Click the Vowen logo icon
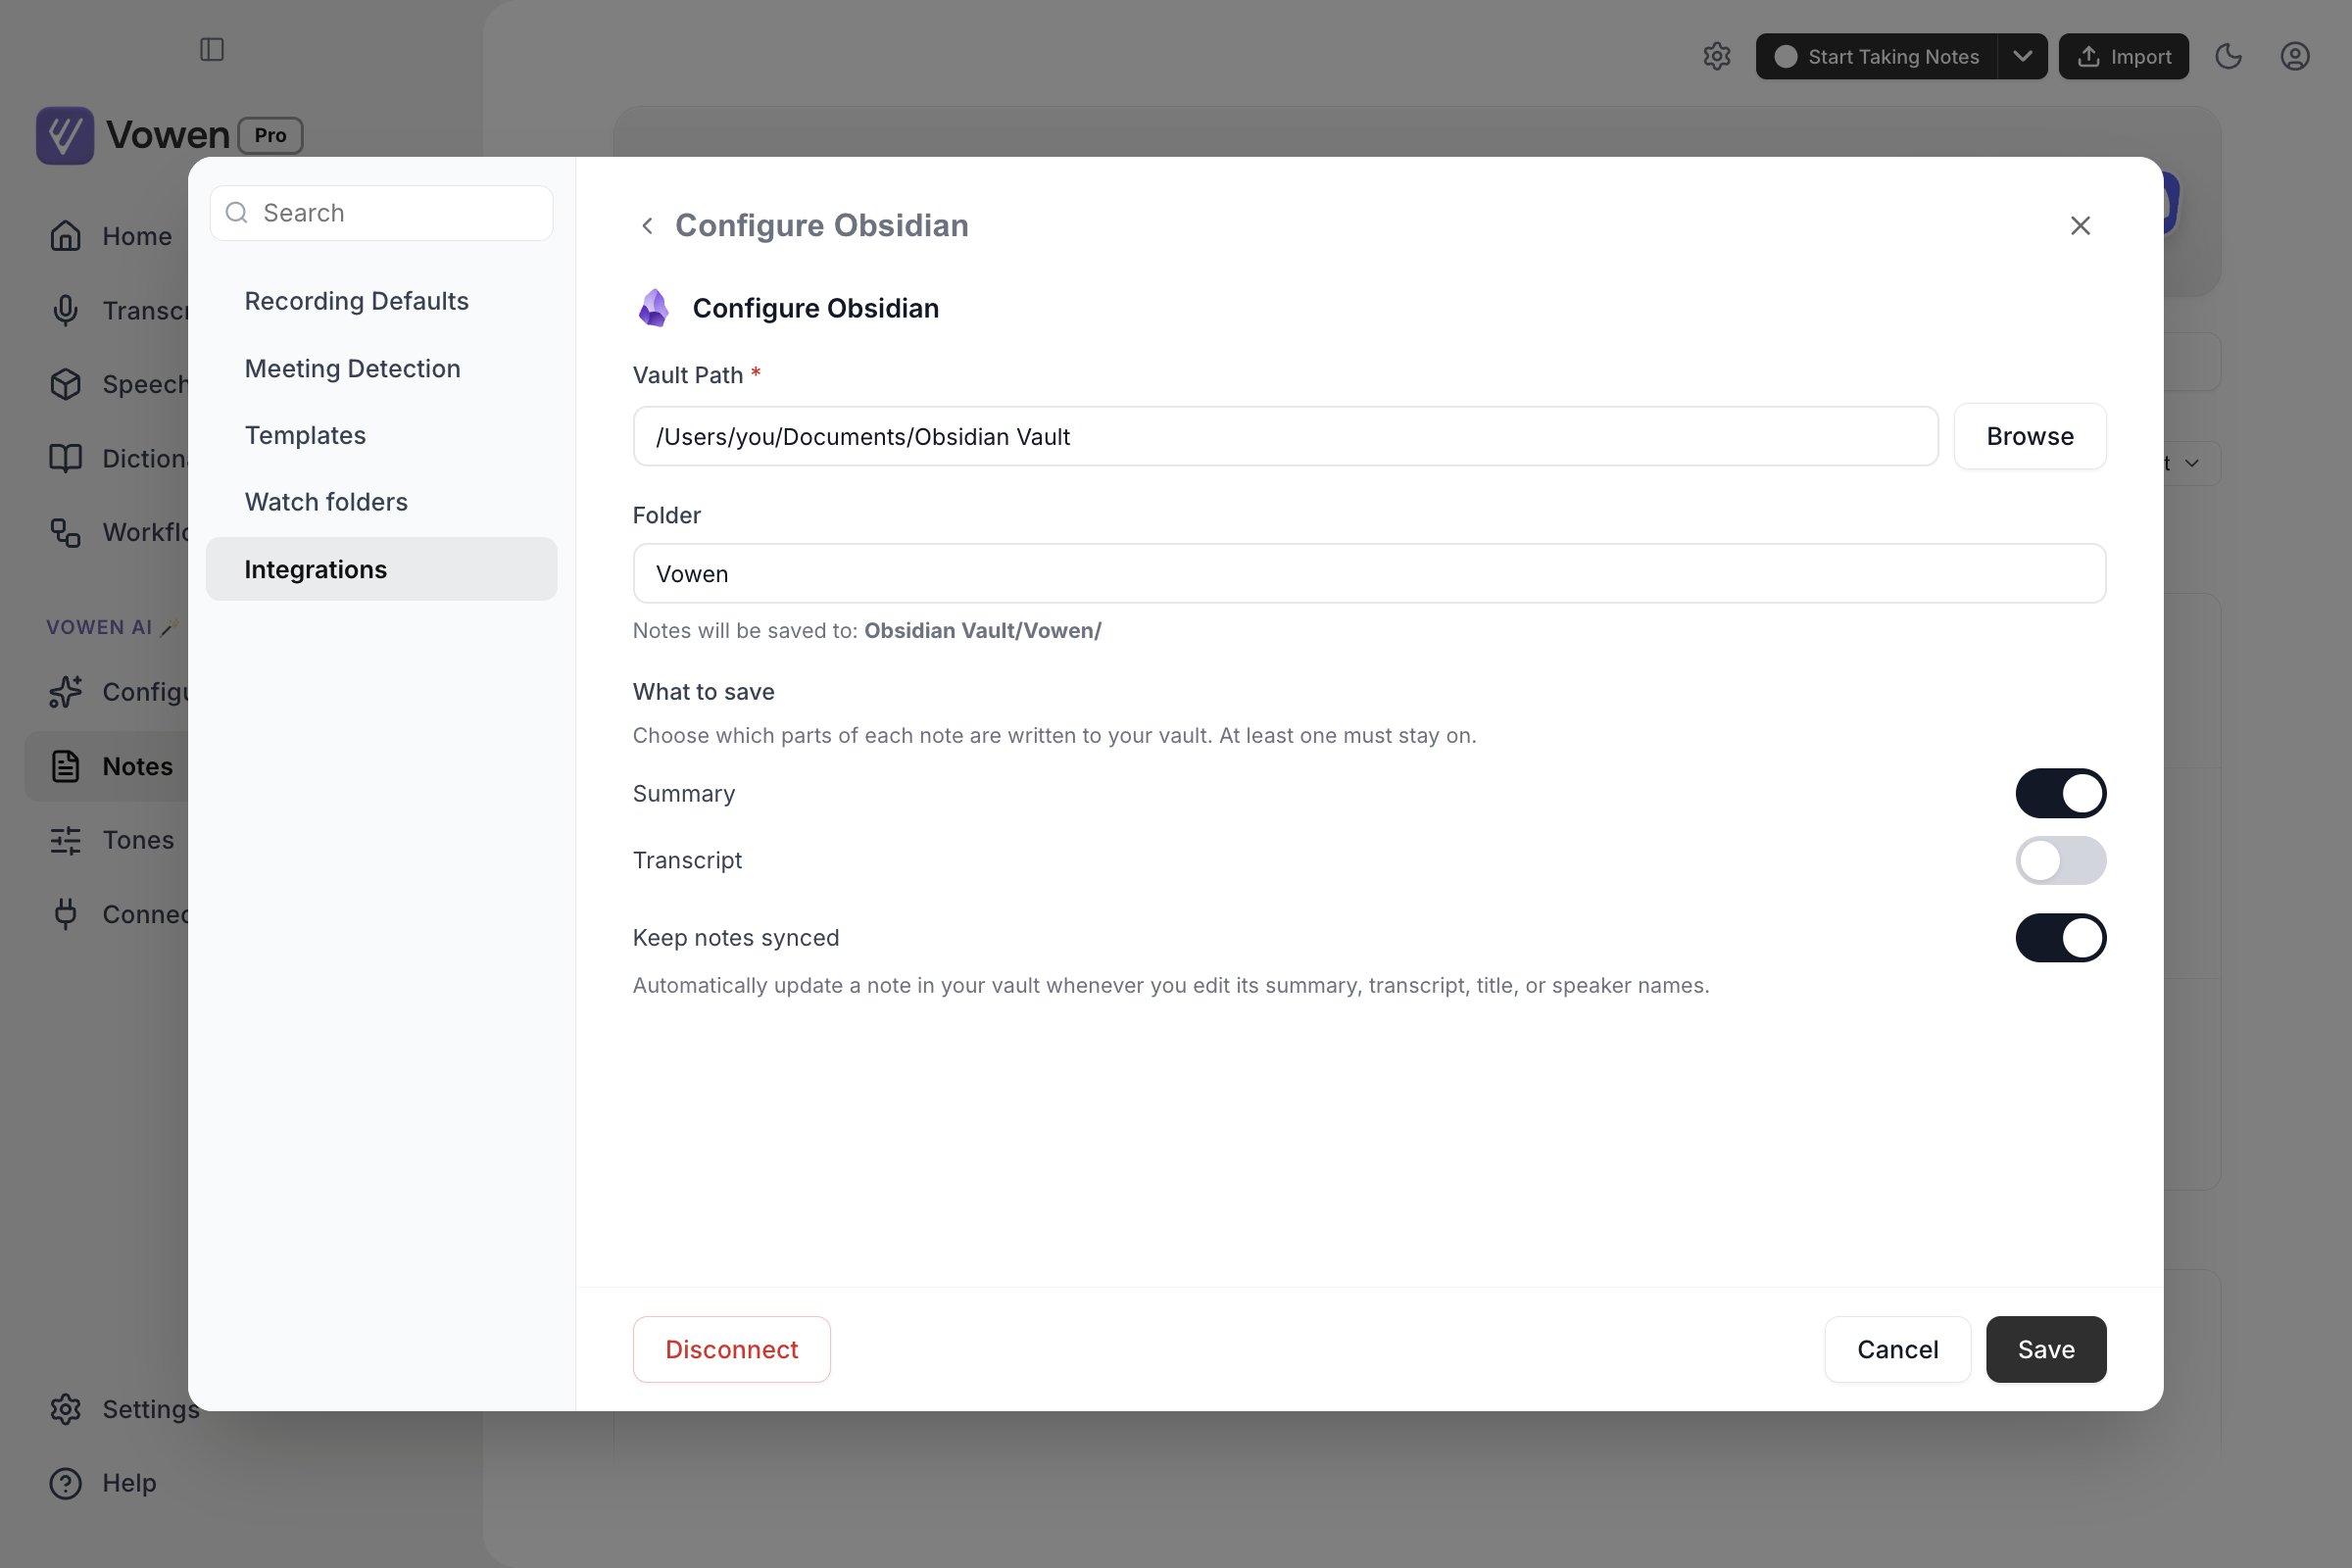 click(x=65, y=135)
